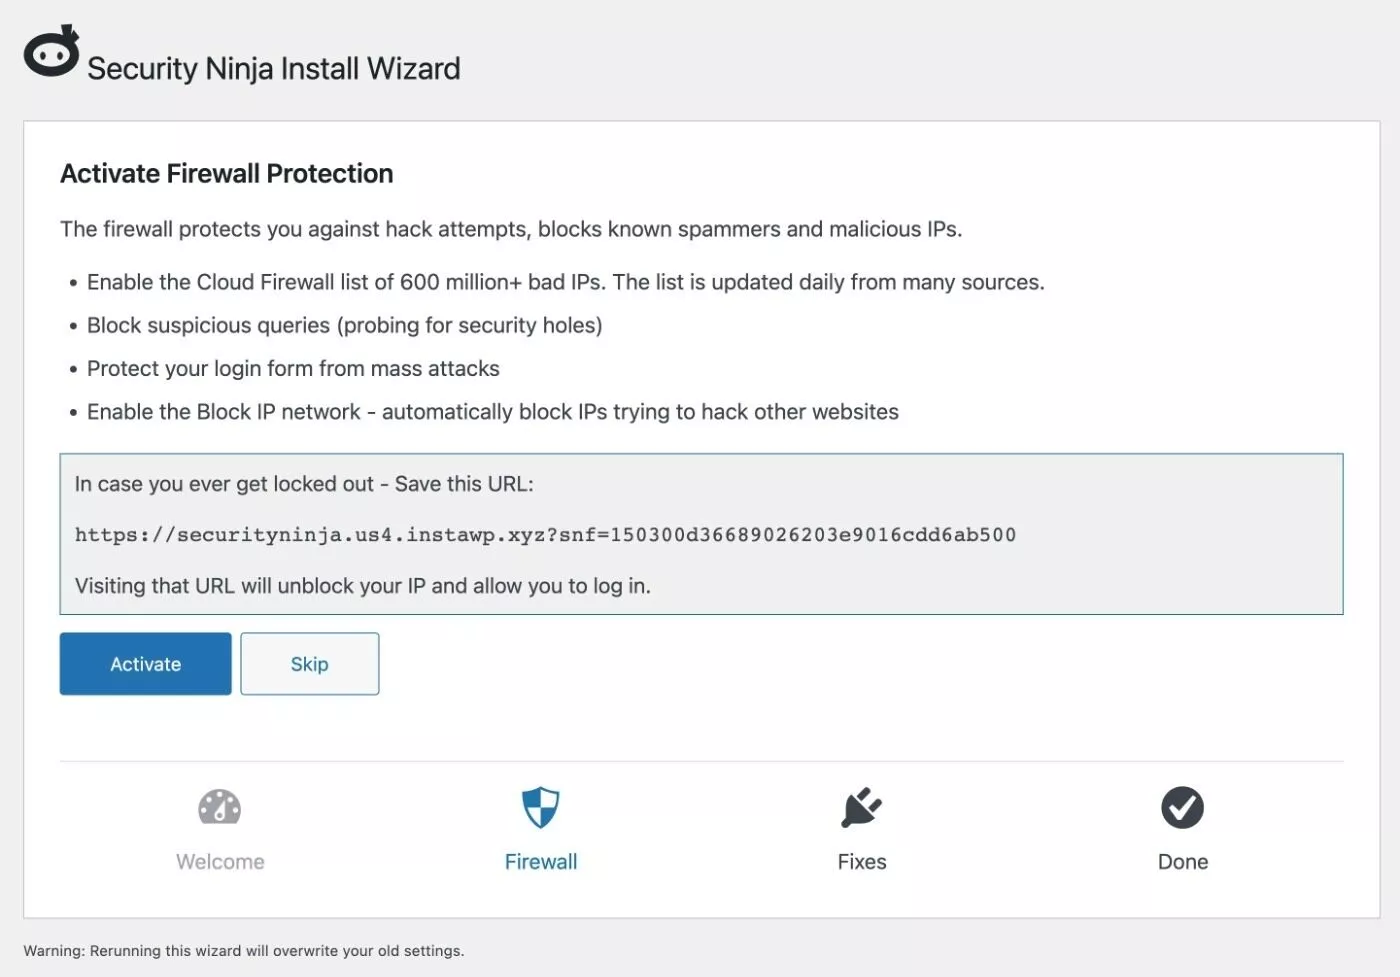The image size is (1400, 977).
Task: Click the Welcome gauge icon
Action: tap(220, 807)
